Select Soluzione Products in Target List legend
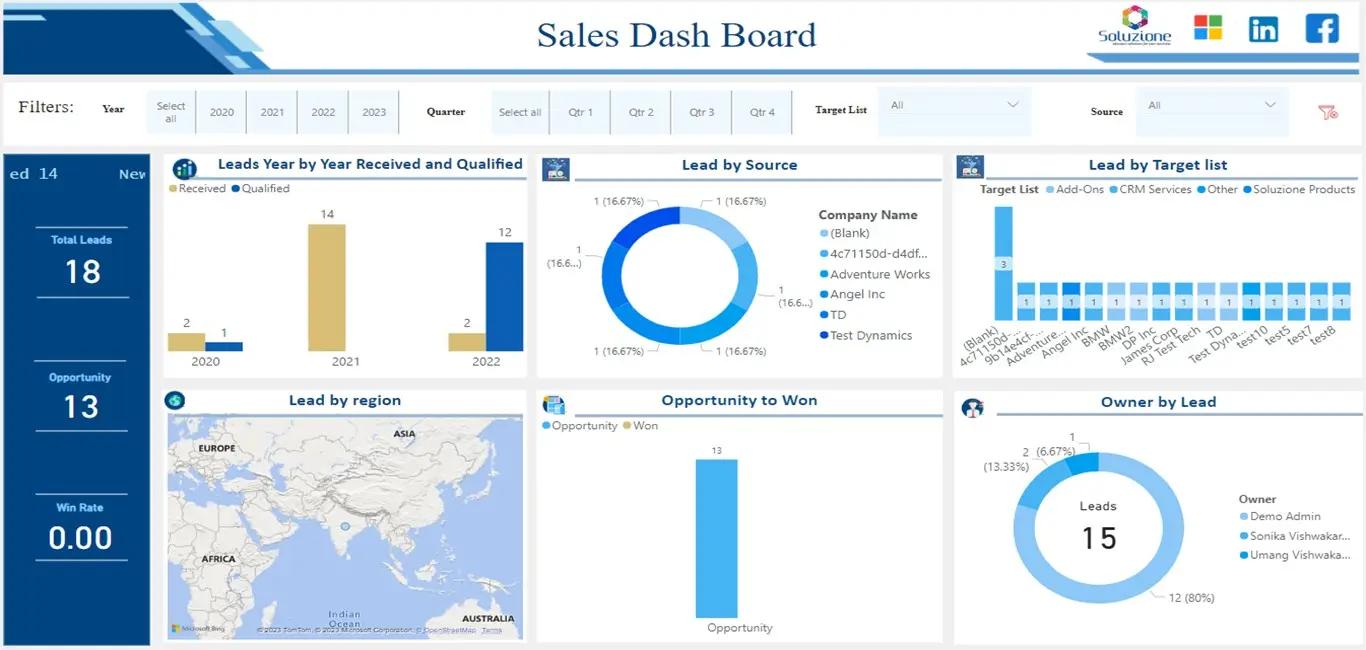 (x=1300, y=189)
